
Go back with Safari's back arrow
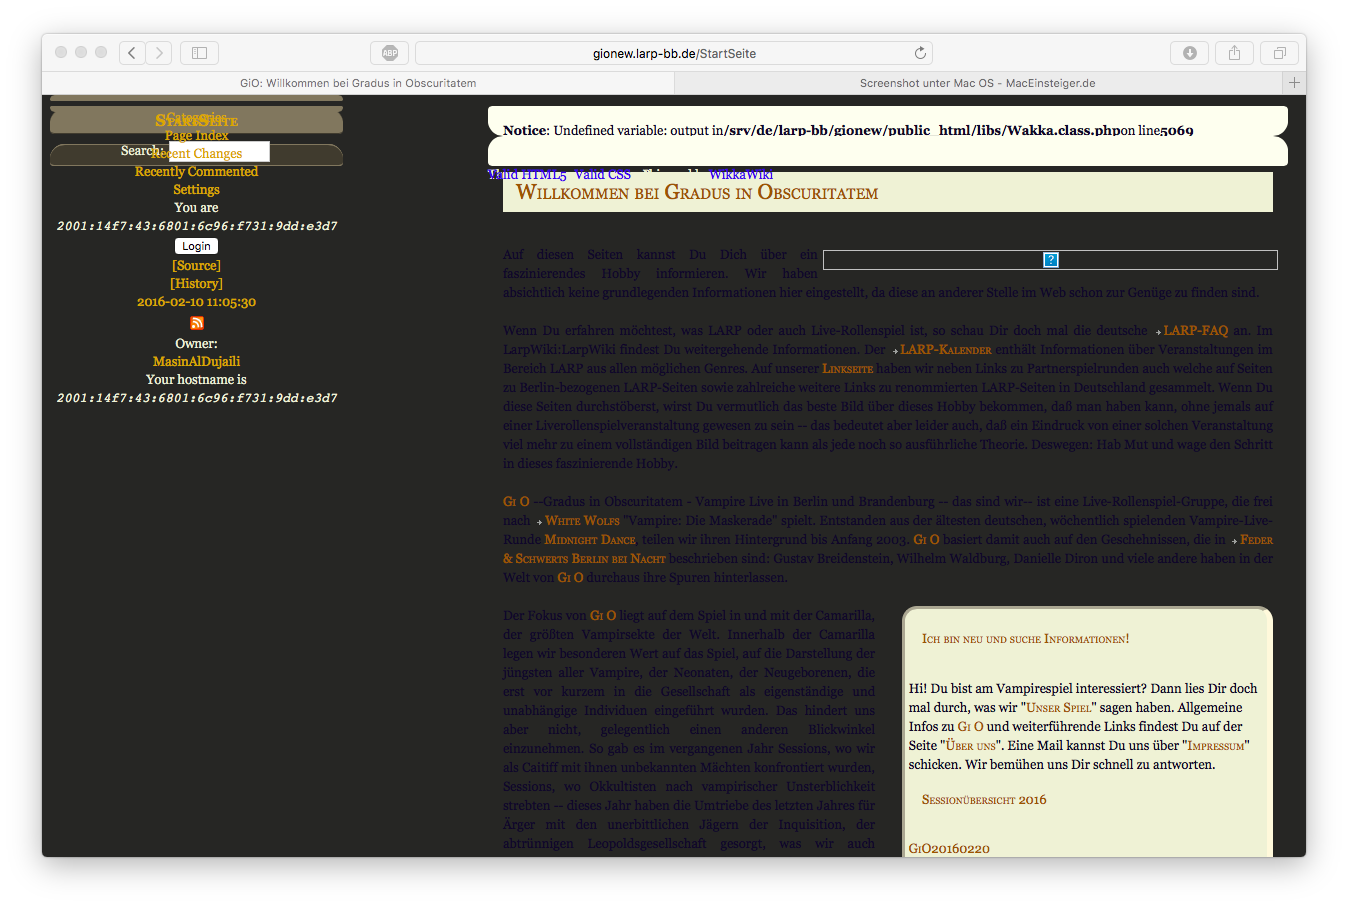[x=132, y=53]
